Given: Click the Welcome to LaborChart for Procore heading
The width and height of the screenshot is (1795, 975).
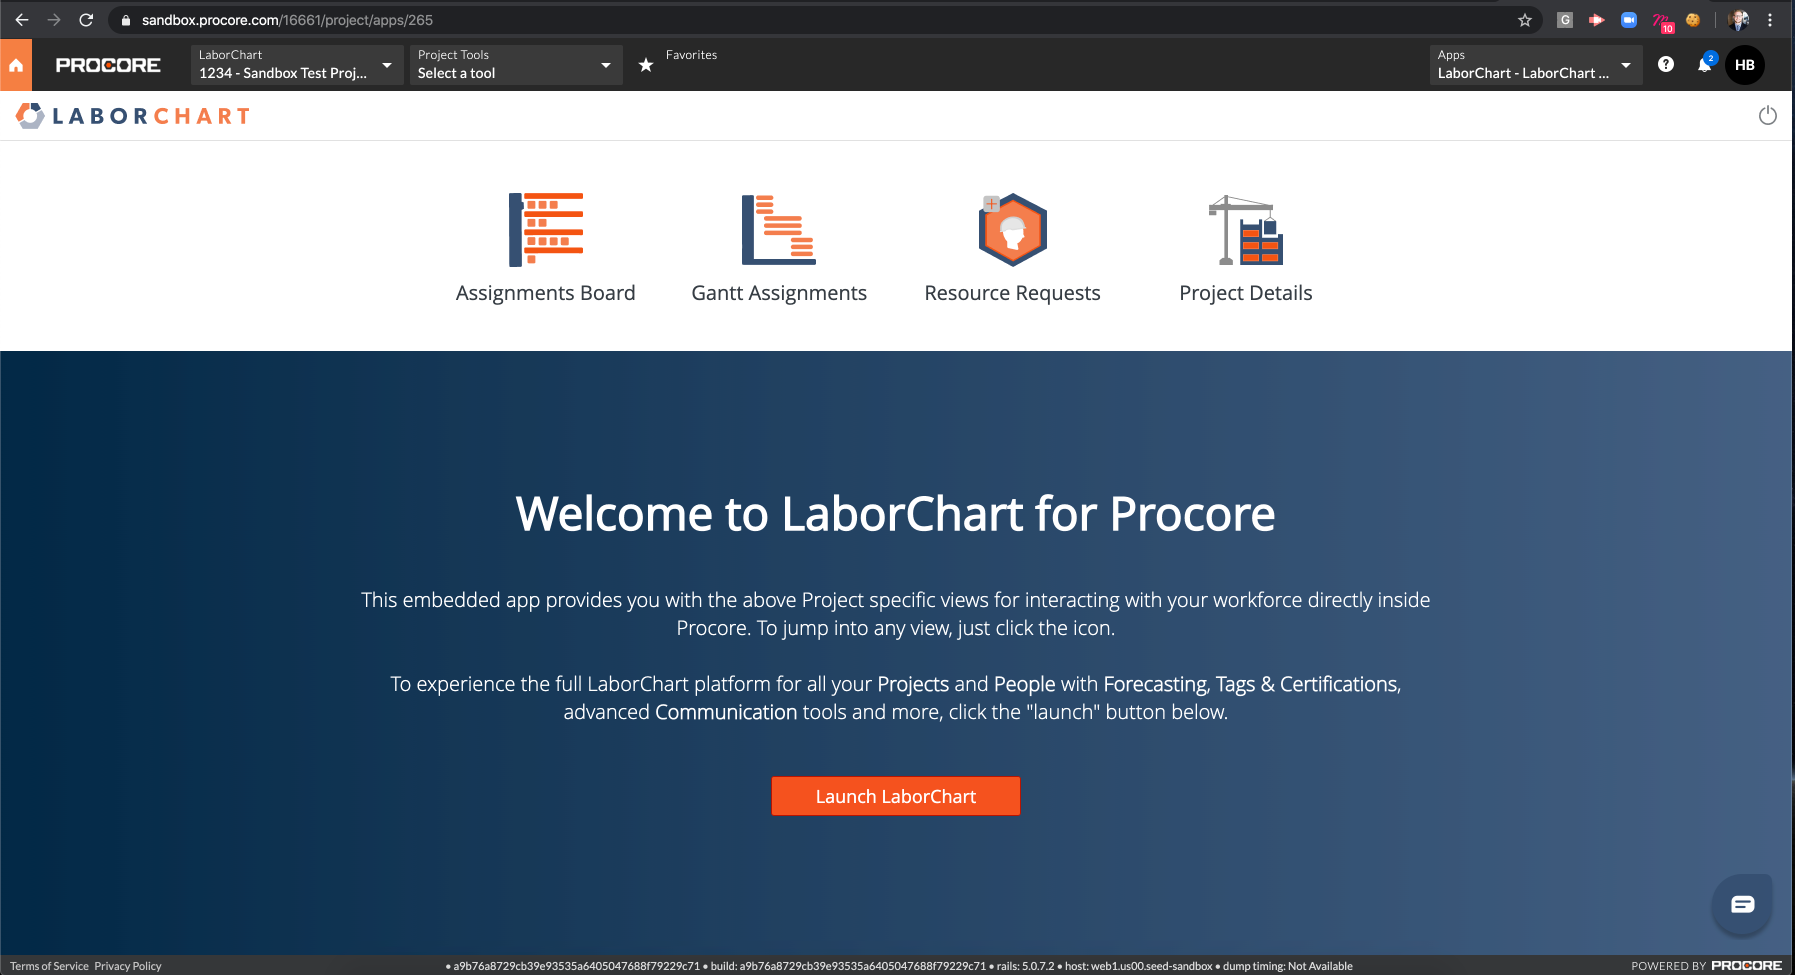Looking at the screenshot, I should [896, 514].
